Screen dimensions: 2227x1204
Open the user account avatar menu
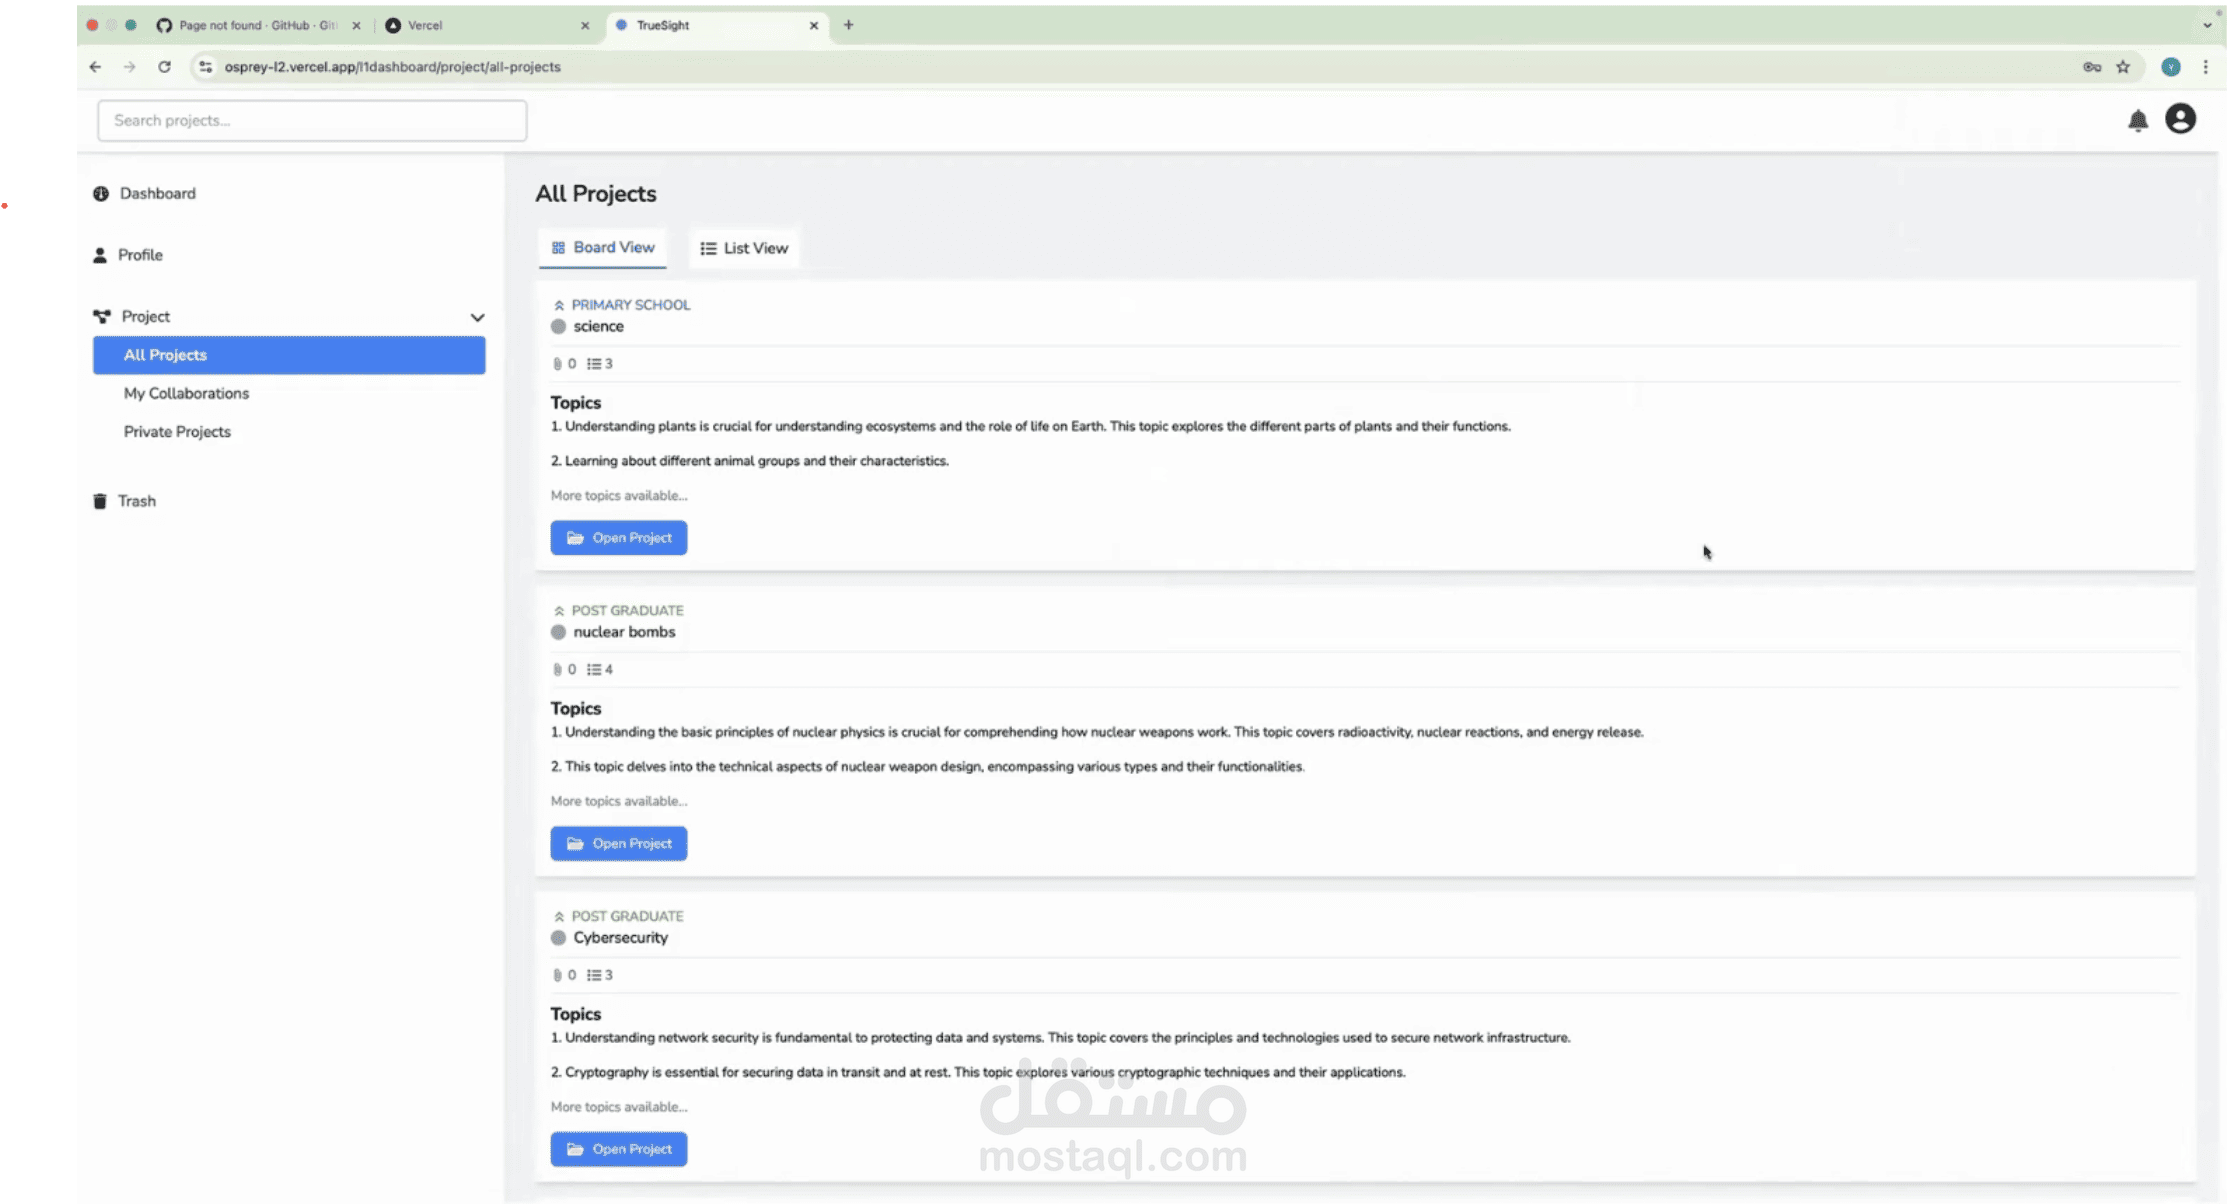pos(2181,119)
